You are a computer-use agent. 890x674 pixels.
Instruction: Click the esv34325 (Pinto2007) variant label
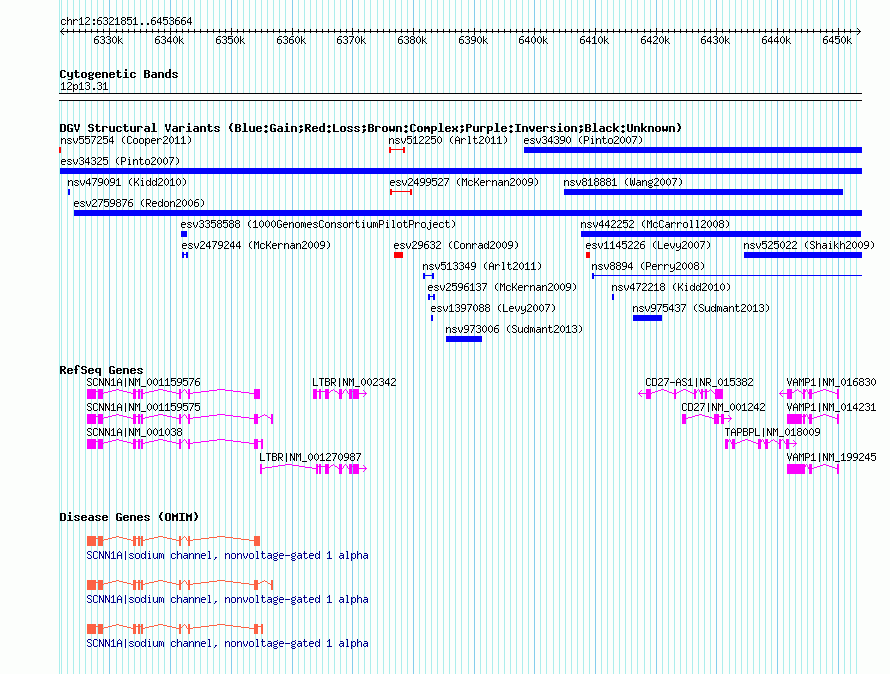click(x=120, y=161)
